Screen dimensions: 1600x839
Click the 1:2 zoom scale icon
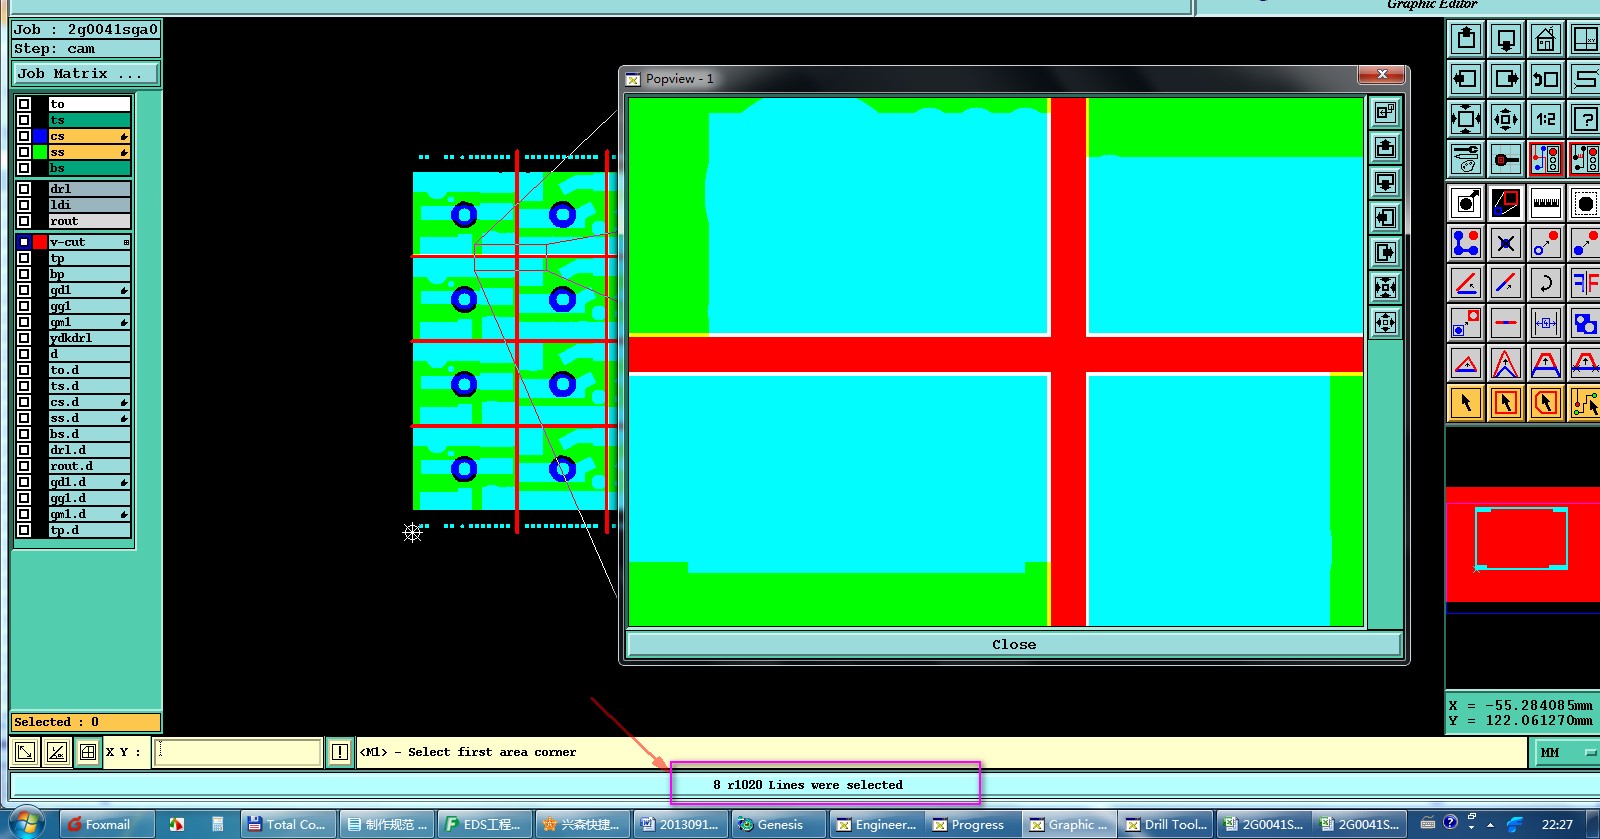tap(1546, 119)
